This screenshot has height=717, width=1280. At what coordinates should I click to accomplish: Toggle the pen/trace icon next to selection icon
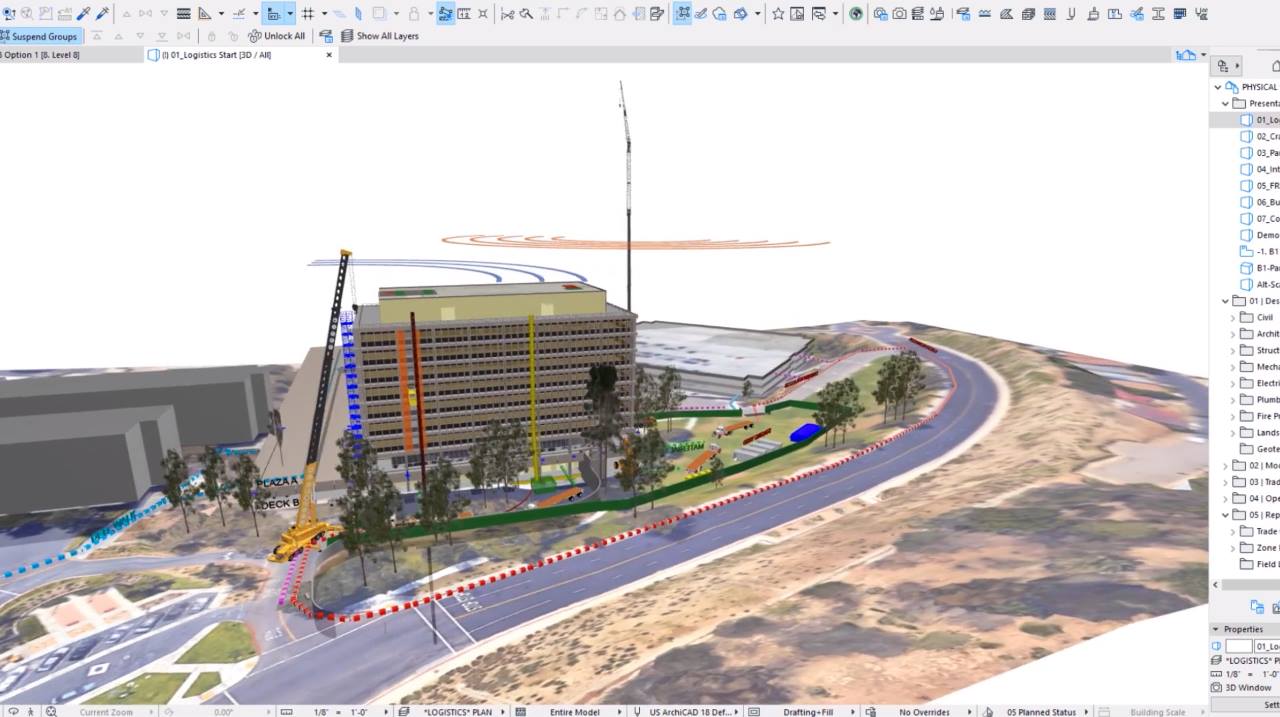click(x=701, y=14)
